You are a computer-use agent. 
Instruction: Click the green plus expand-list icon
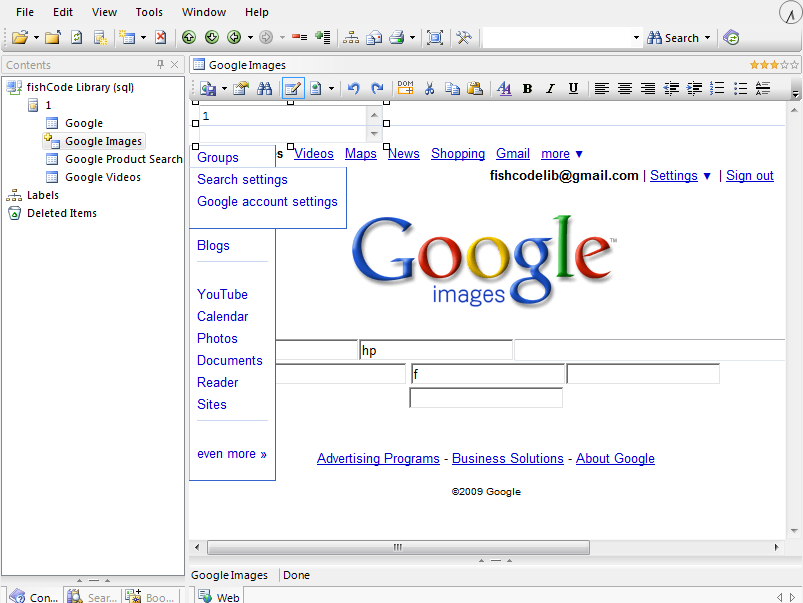coord(323,37)
